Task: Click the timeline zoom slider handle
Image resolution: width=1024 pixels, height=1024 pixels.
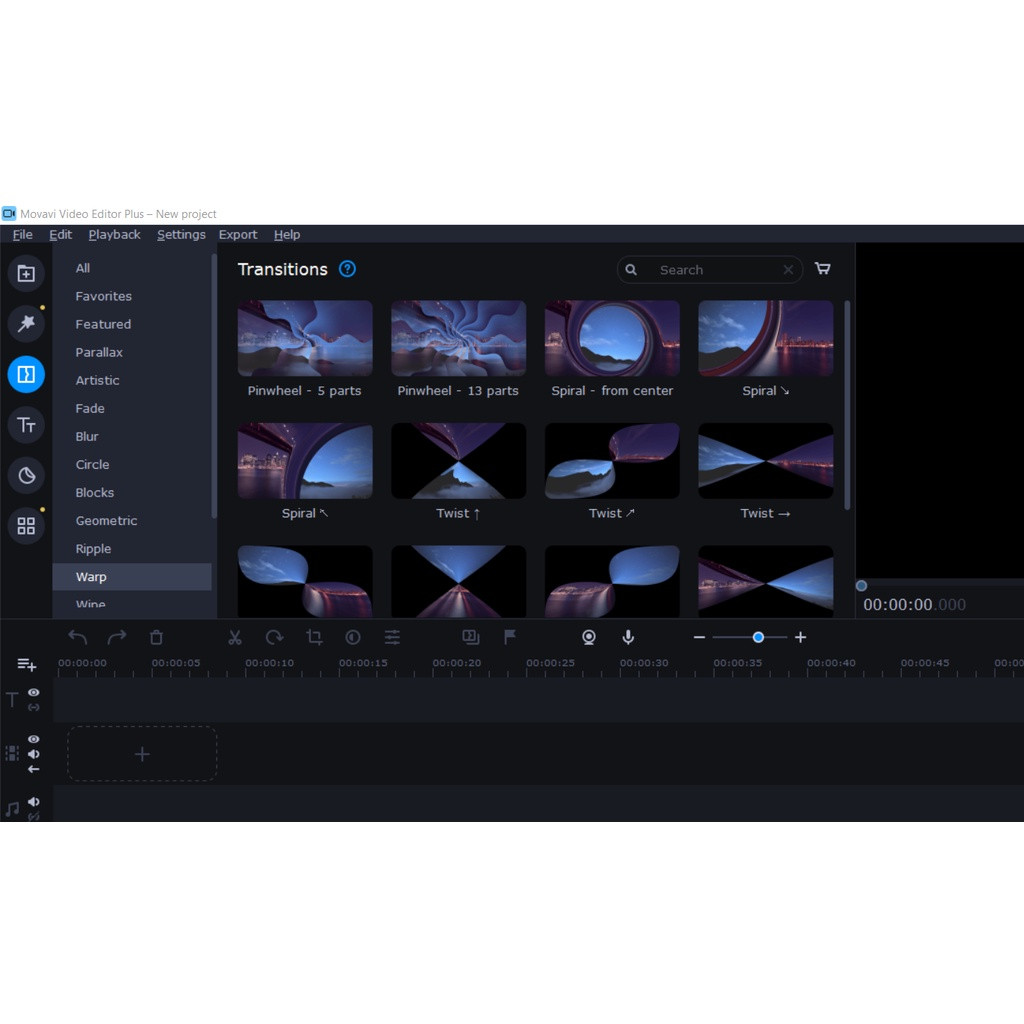Action: tap(758, 637)
